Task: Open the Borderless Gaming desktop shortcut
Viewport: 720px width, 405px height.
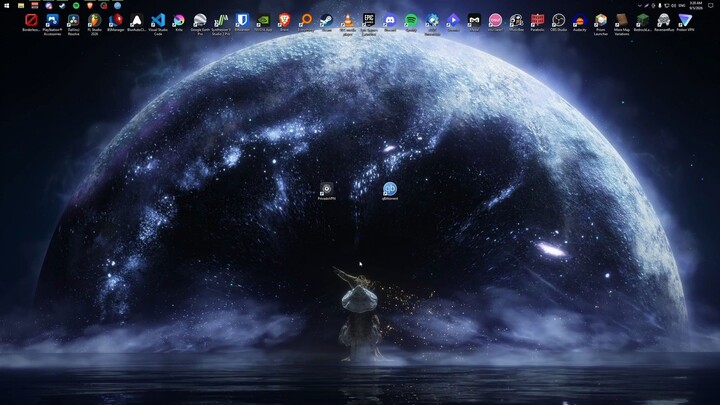Action: 31,22
